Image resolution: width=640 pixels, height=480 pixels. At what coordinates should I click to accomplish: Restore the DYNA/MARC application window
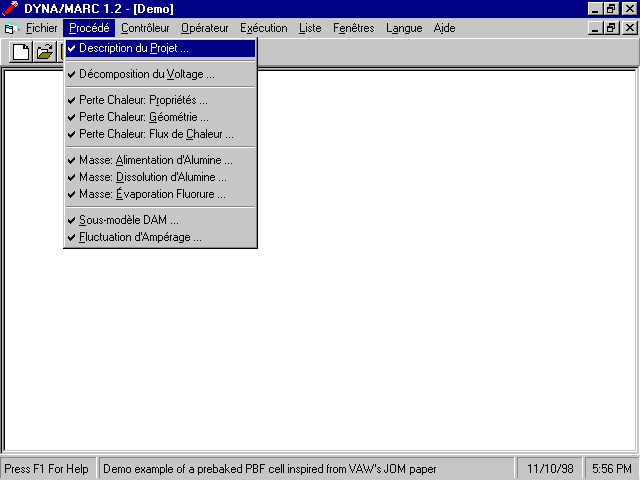click(611, 9)
